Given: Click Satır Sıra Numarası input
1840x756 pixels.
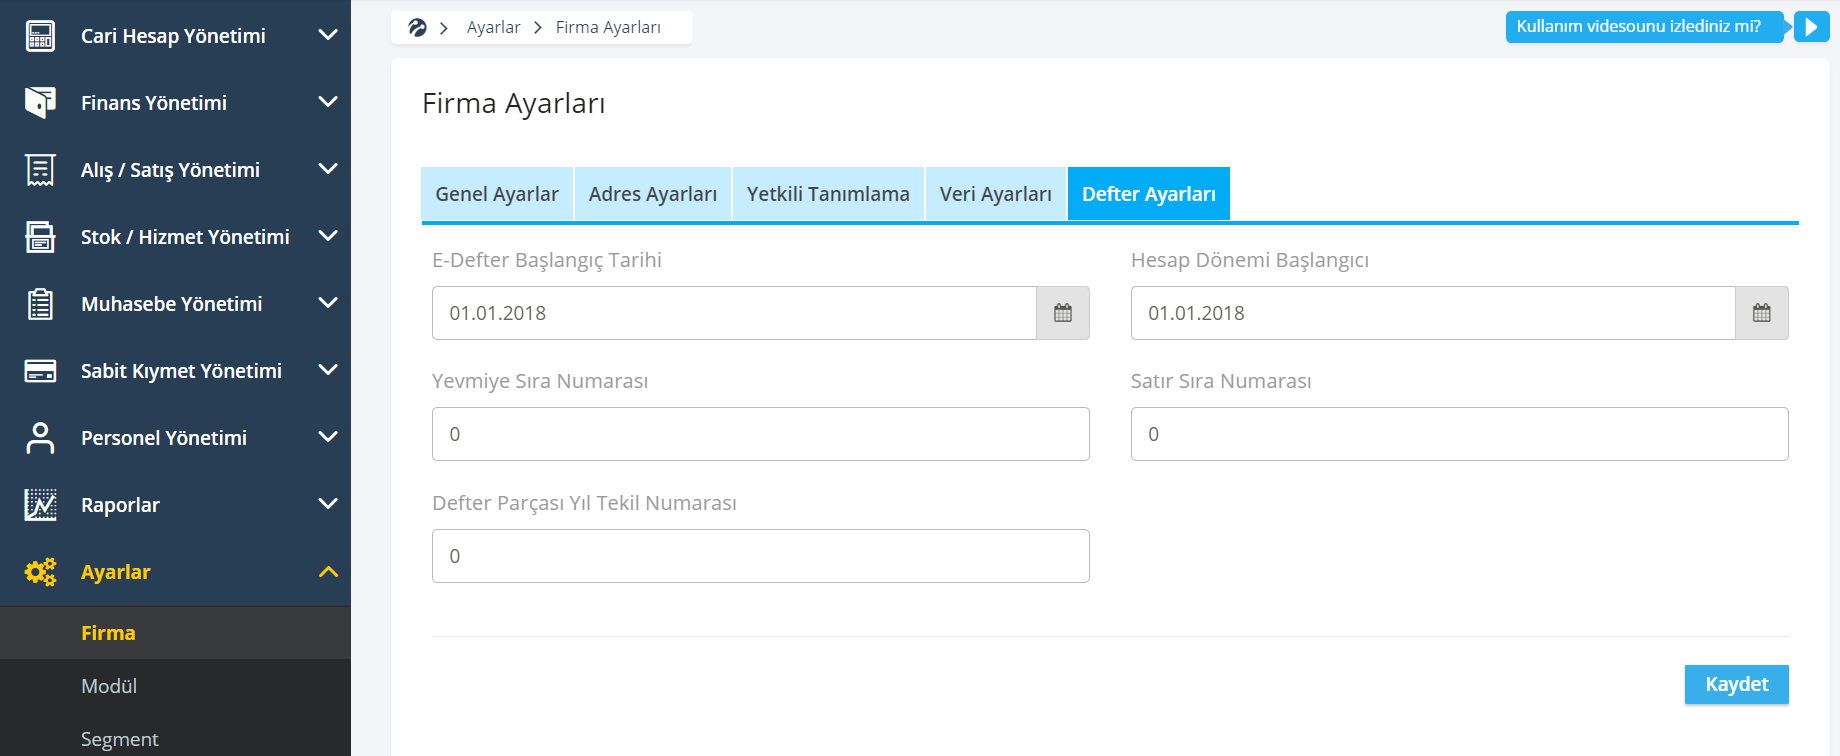Looking at the screenshot, I should tap(1460, 434).
